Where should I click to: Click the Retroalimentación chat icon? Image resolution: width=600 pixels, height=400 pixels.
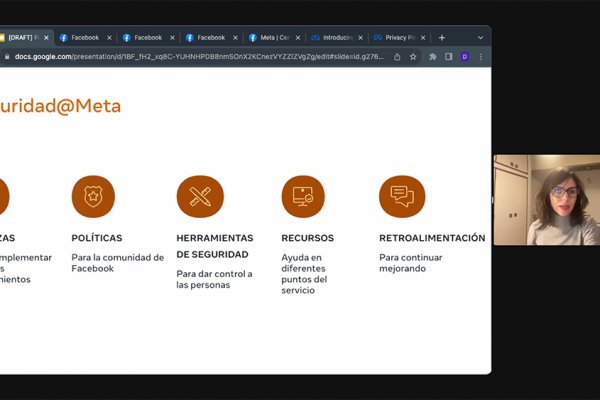pos(402,196)
